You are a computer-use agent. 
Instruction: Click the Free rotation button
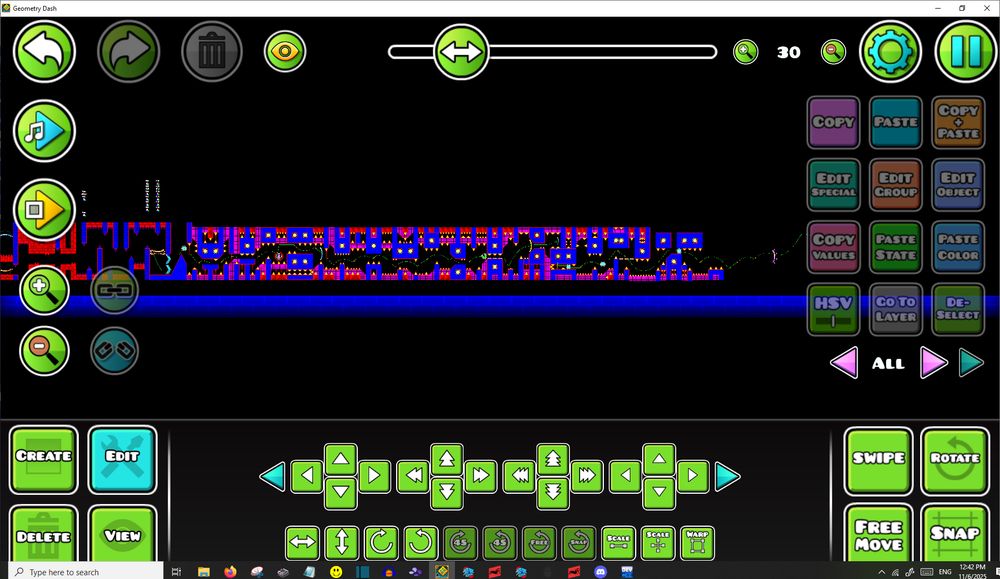[540, 543]
